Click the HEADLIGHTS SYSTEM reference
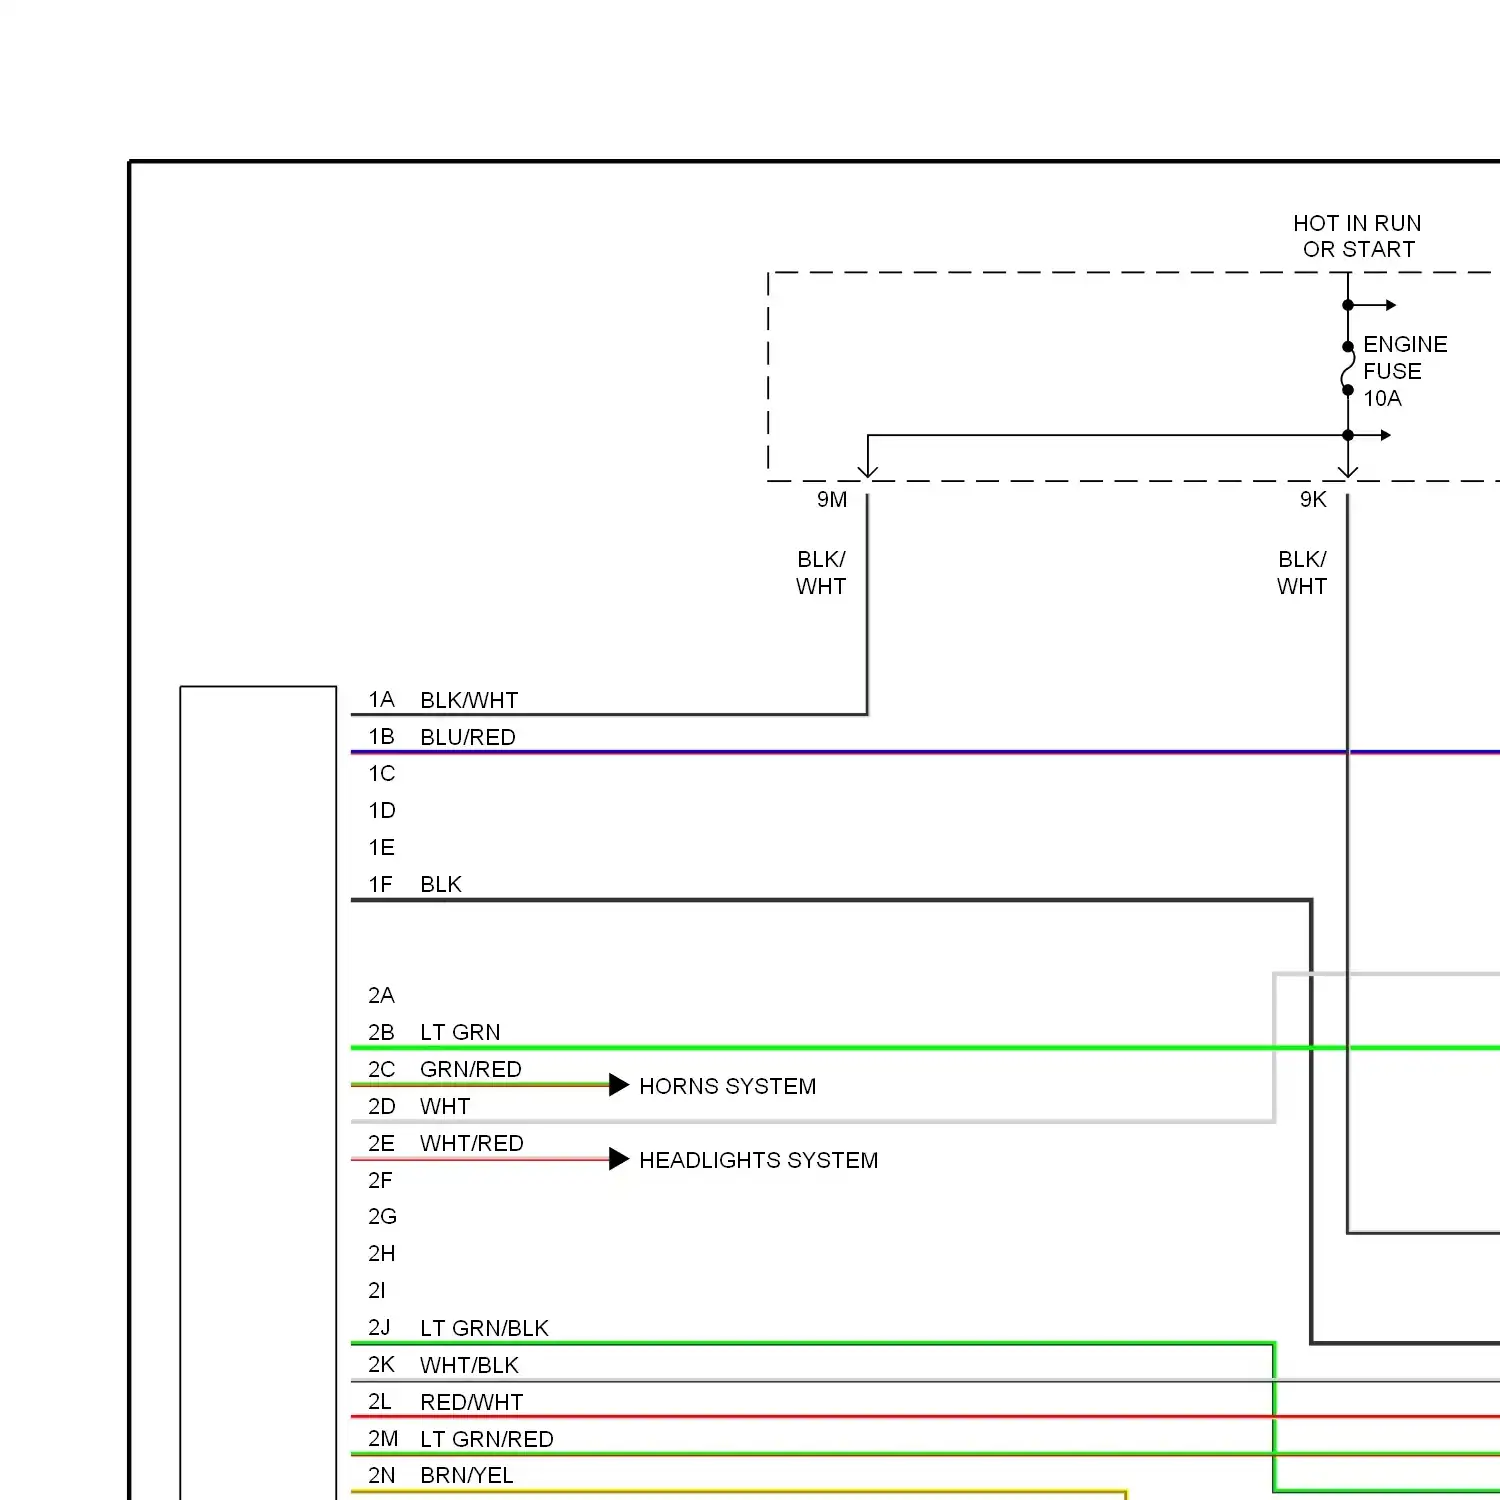Viewport: 1500px width, 1500px height. click(759, 1161)
